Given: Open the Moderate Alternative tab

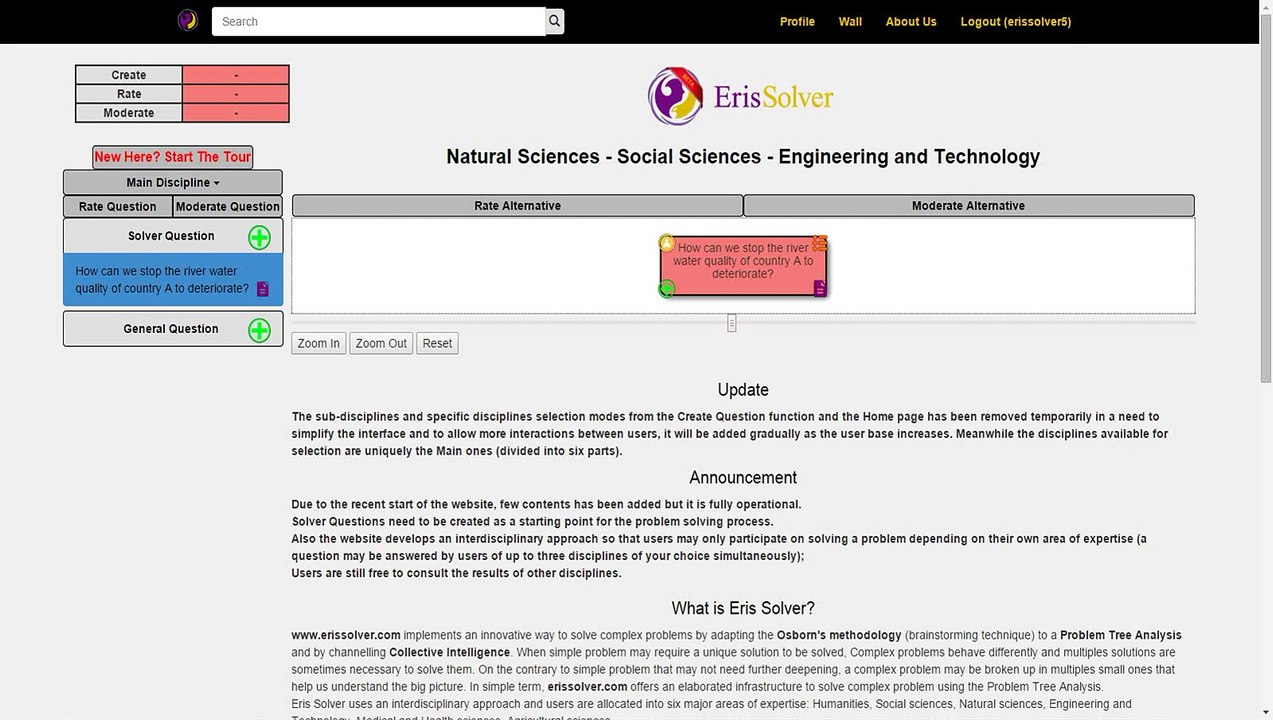Looking at the screenshot, I should (968, 206).
